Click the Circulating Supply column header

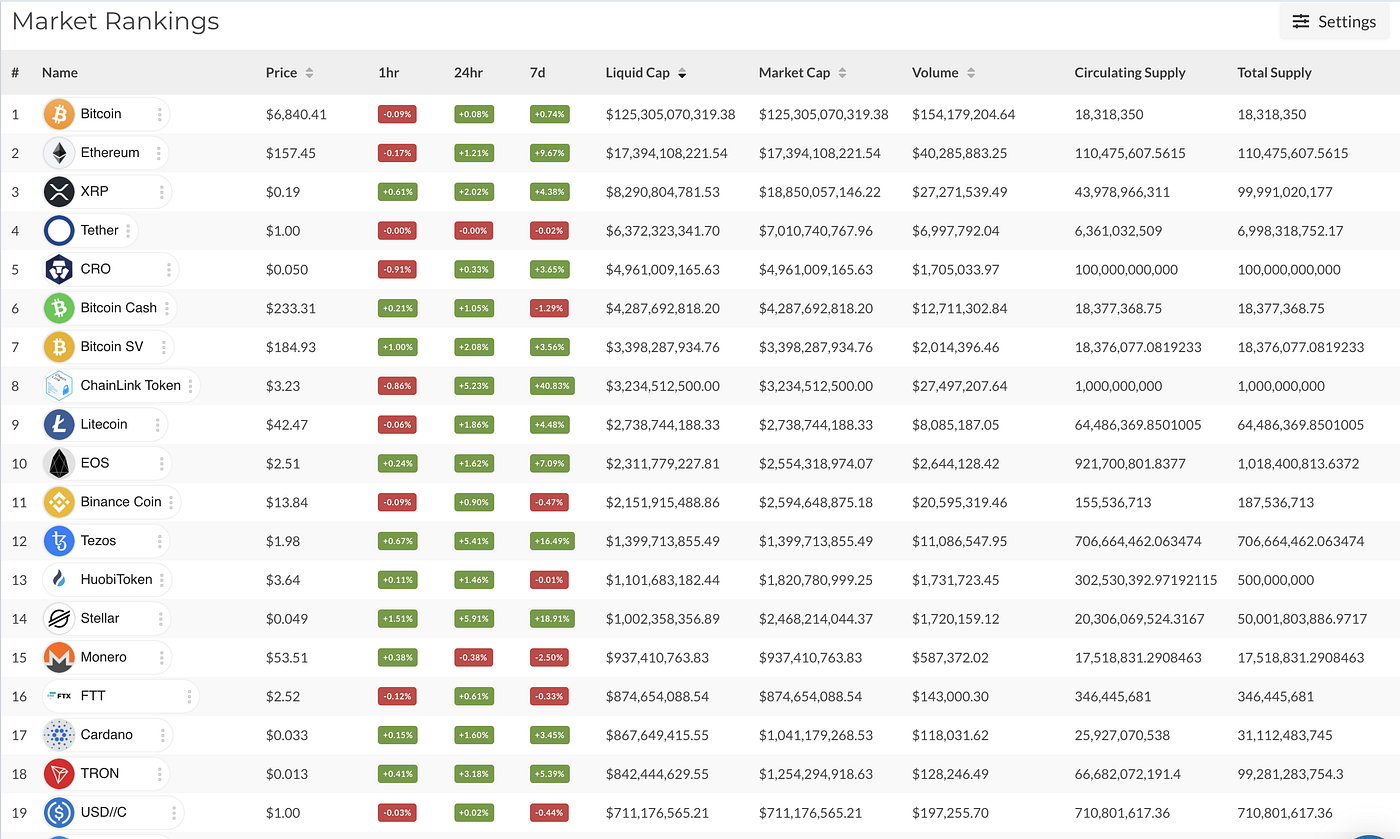point(1130,73)
